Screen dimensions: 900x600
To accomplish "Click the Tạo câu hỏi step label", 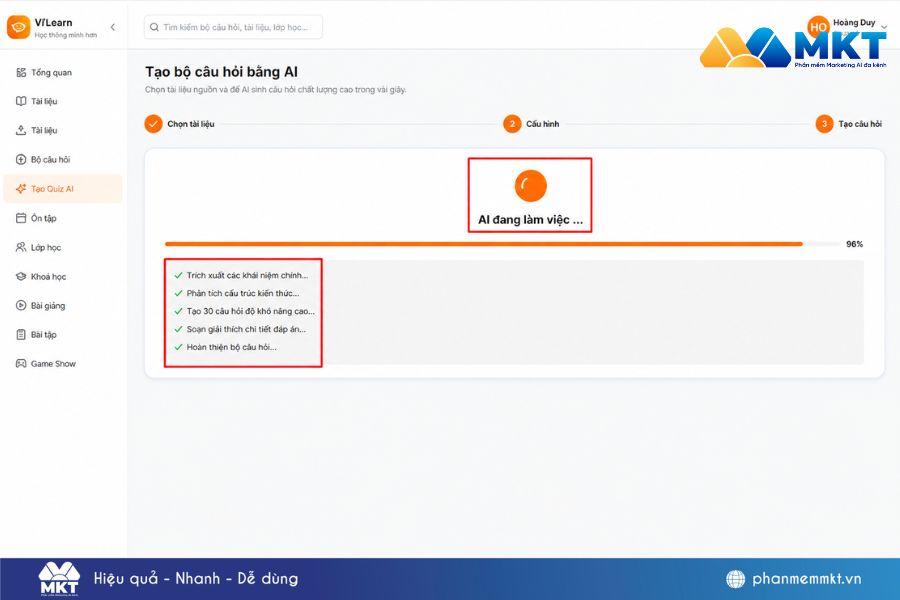I will [860, 124].
